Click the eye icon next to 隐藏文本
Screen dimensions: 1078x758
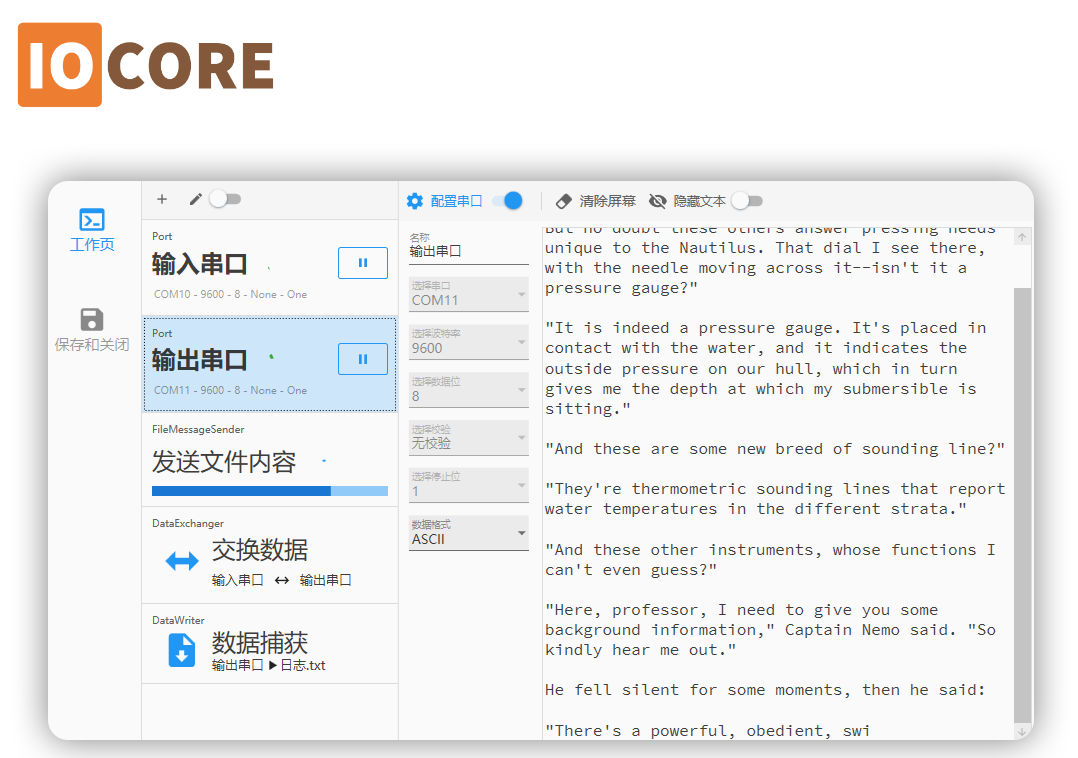(657, 200)
